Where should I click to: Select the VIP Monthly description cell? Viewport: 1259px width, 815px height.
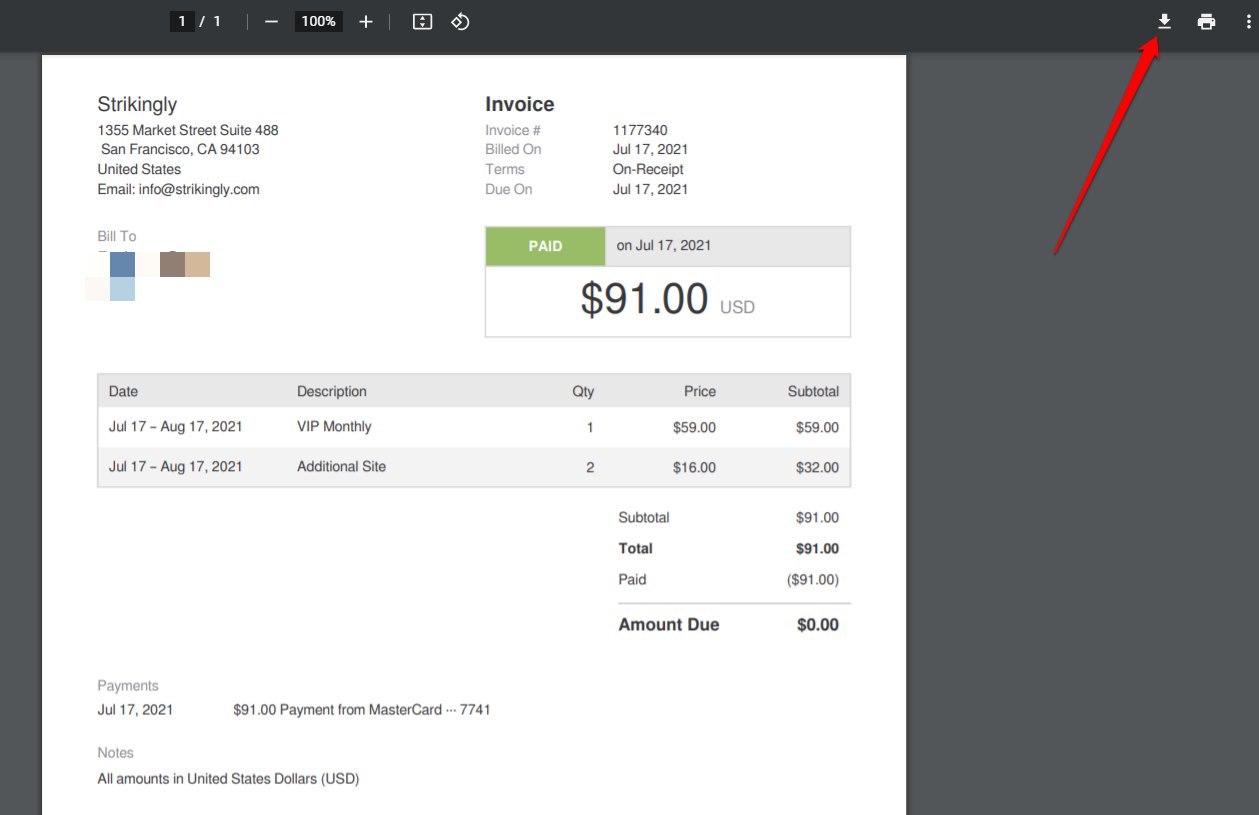pos(334,427)
